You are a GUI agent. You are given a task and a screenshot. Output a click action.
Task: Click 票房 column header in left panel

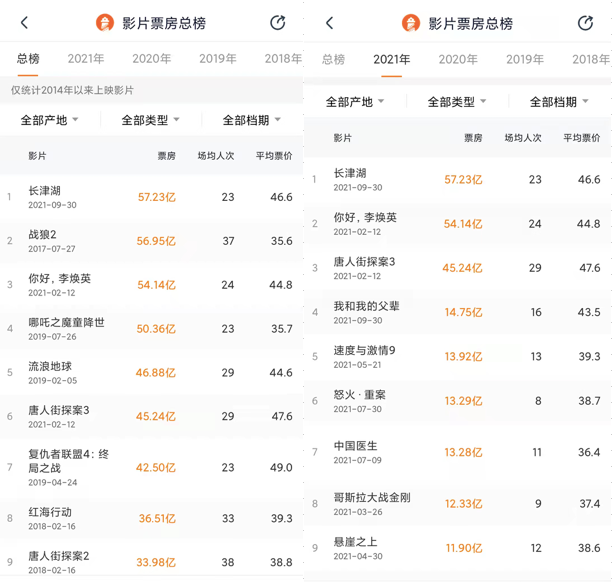click(x=167, y=156)
